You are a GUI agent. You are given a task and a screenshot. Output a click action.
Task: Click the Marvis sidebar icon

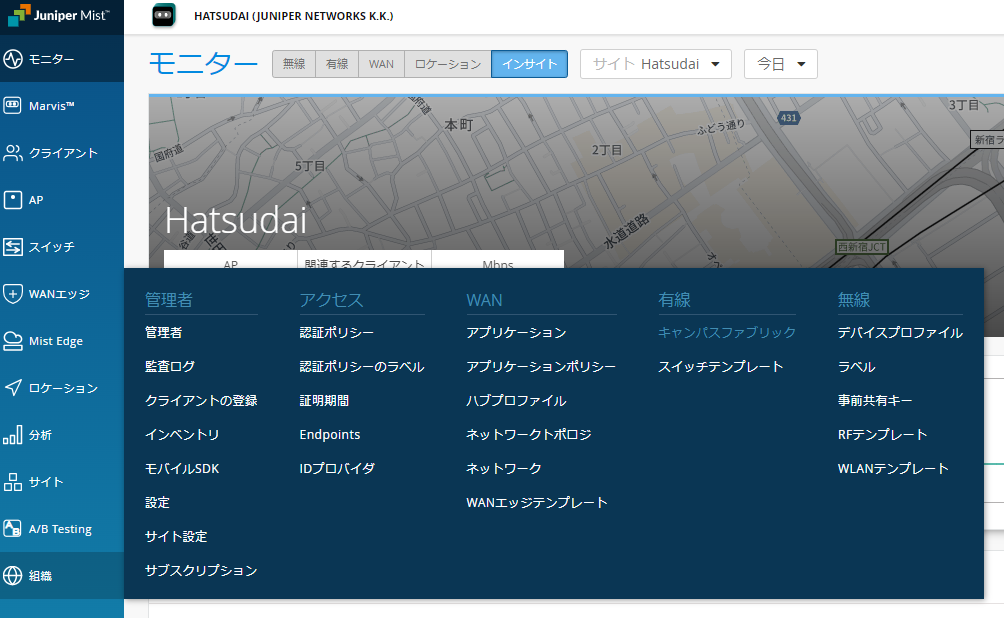click(13, 106)
